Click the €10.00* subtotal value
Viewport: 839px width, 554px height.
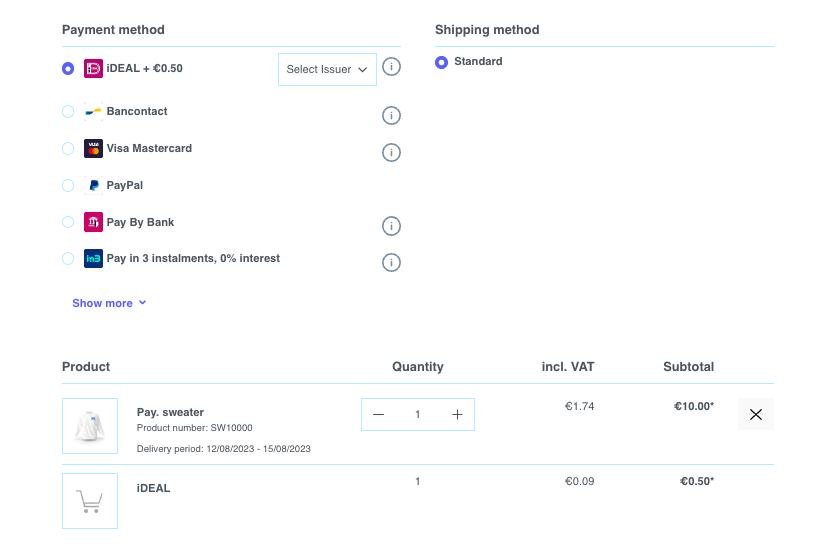pyautogui.click(x=694, y=406)
